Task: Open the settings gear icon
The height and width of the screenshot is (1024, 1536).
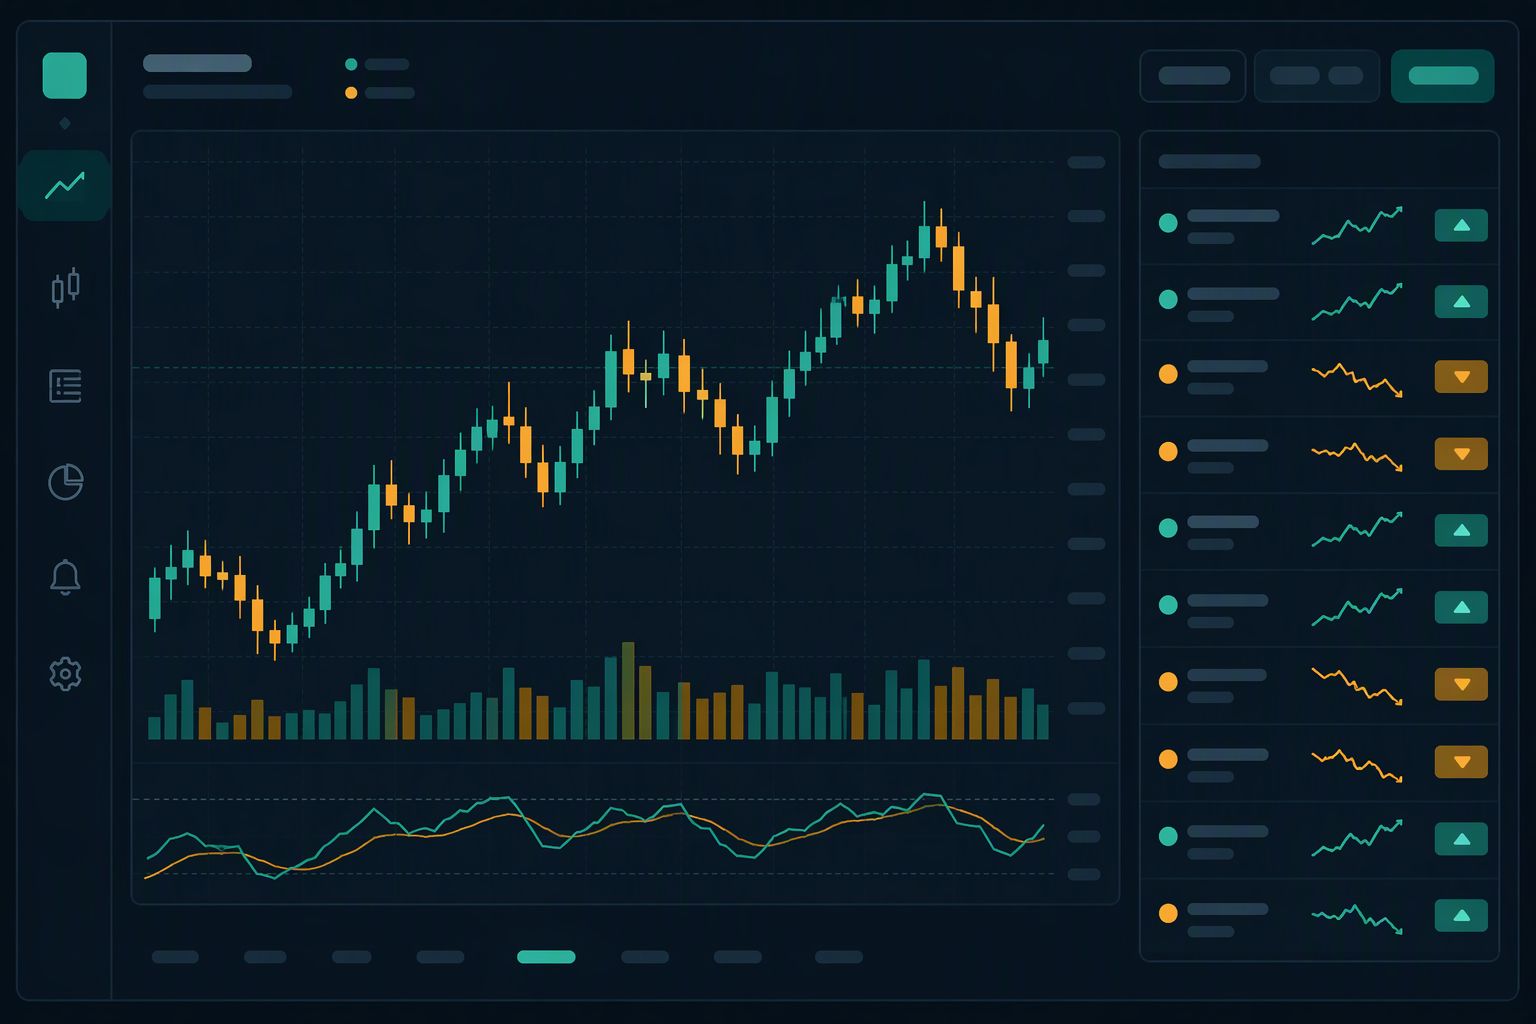Action: click(x=65, y=674)
